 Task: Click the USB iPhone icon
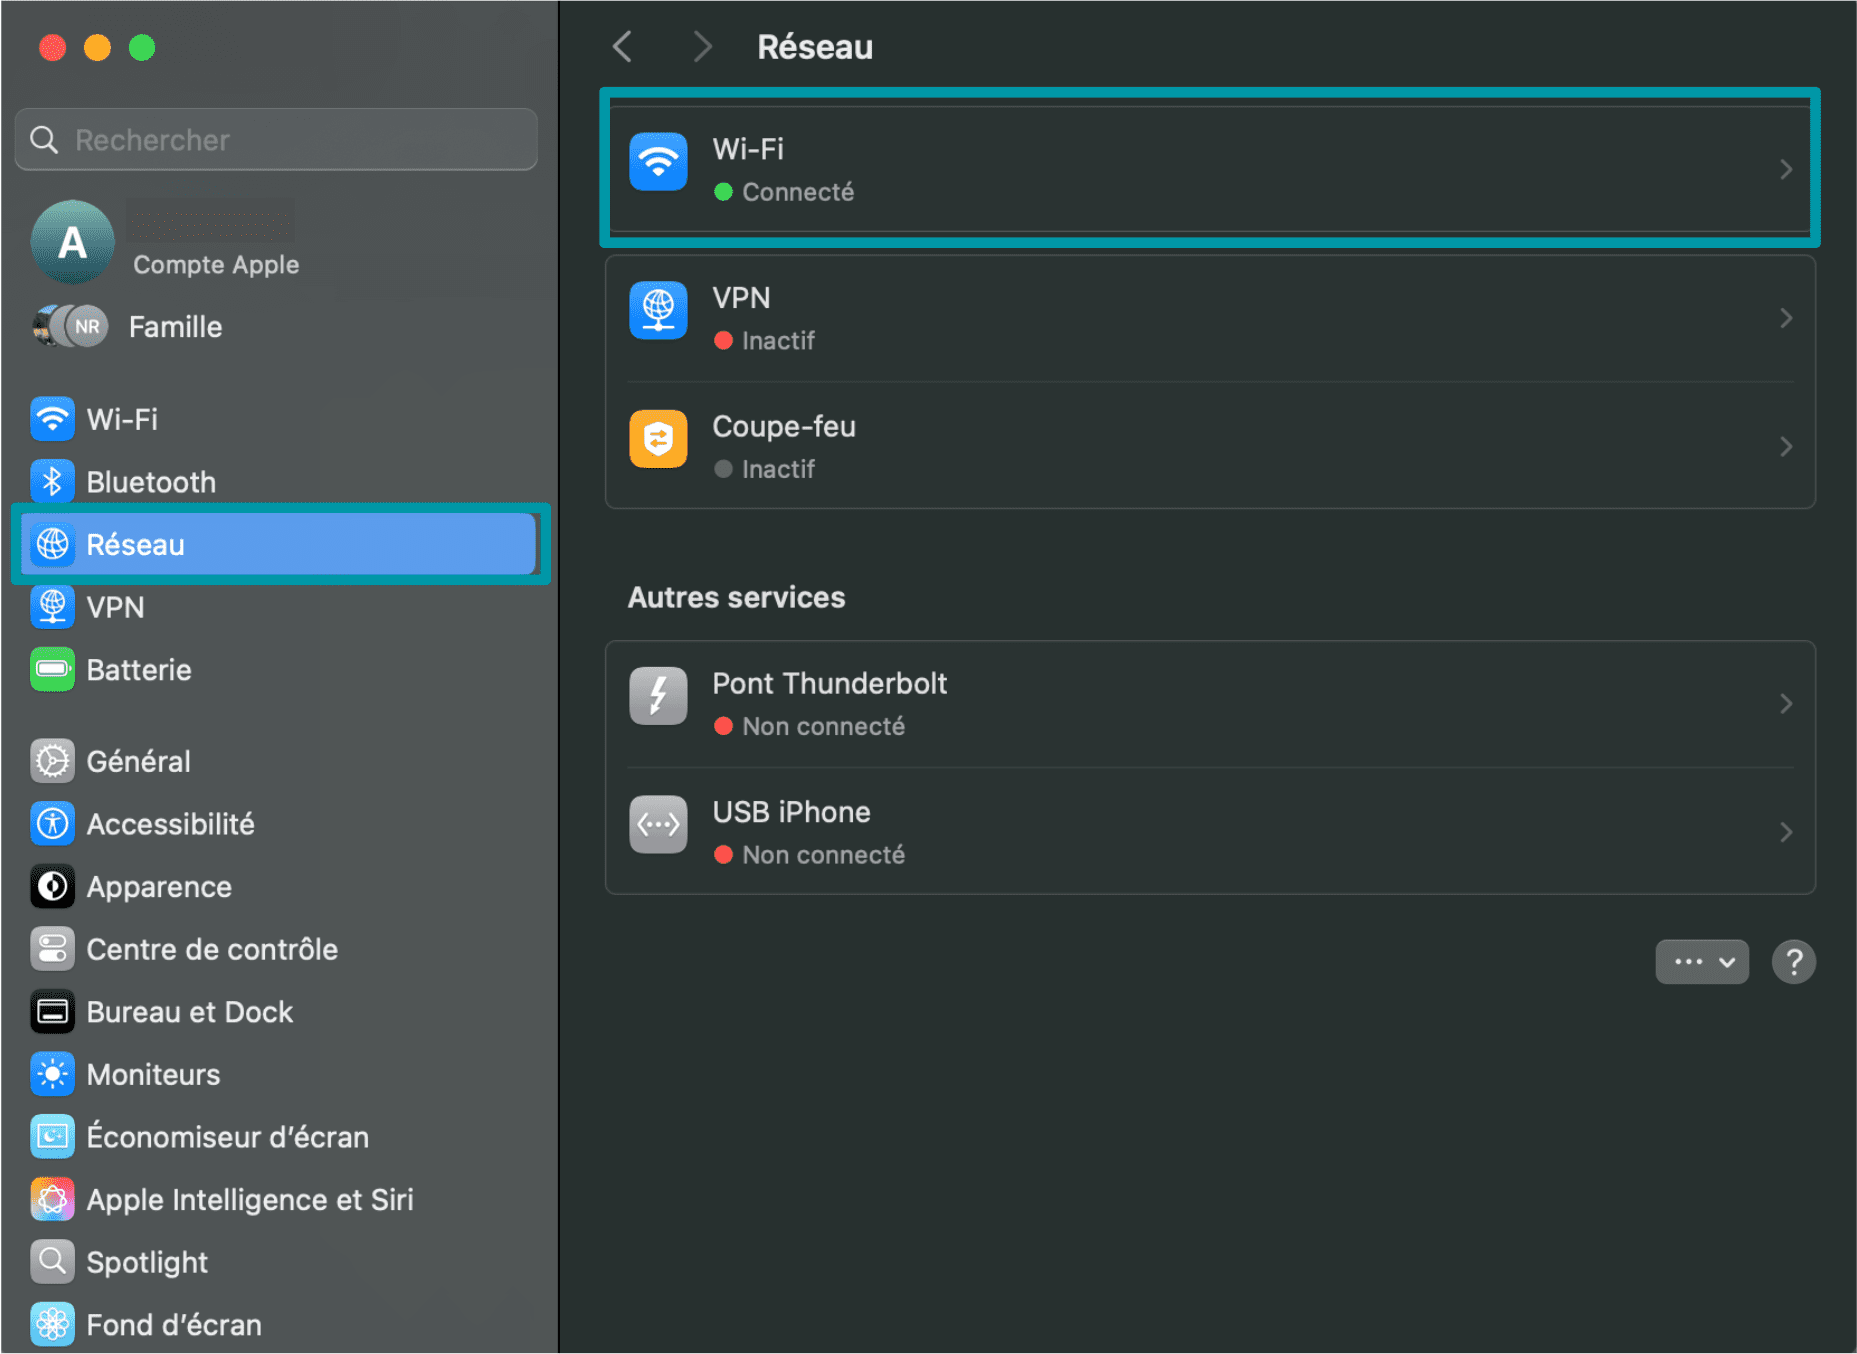click(x=658, y=825)
